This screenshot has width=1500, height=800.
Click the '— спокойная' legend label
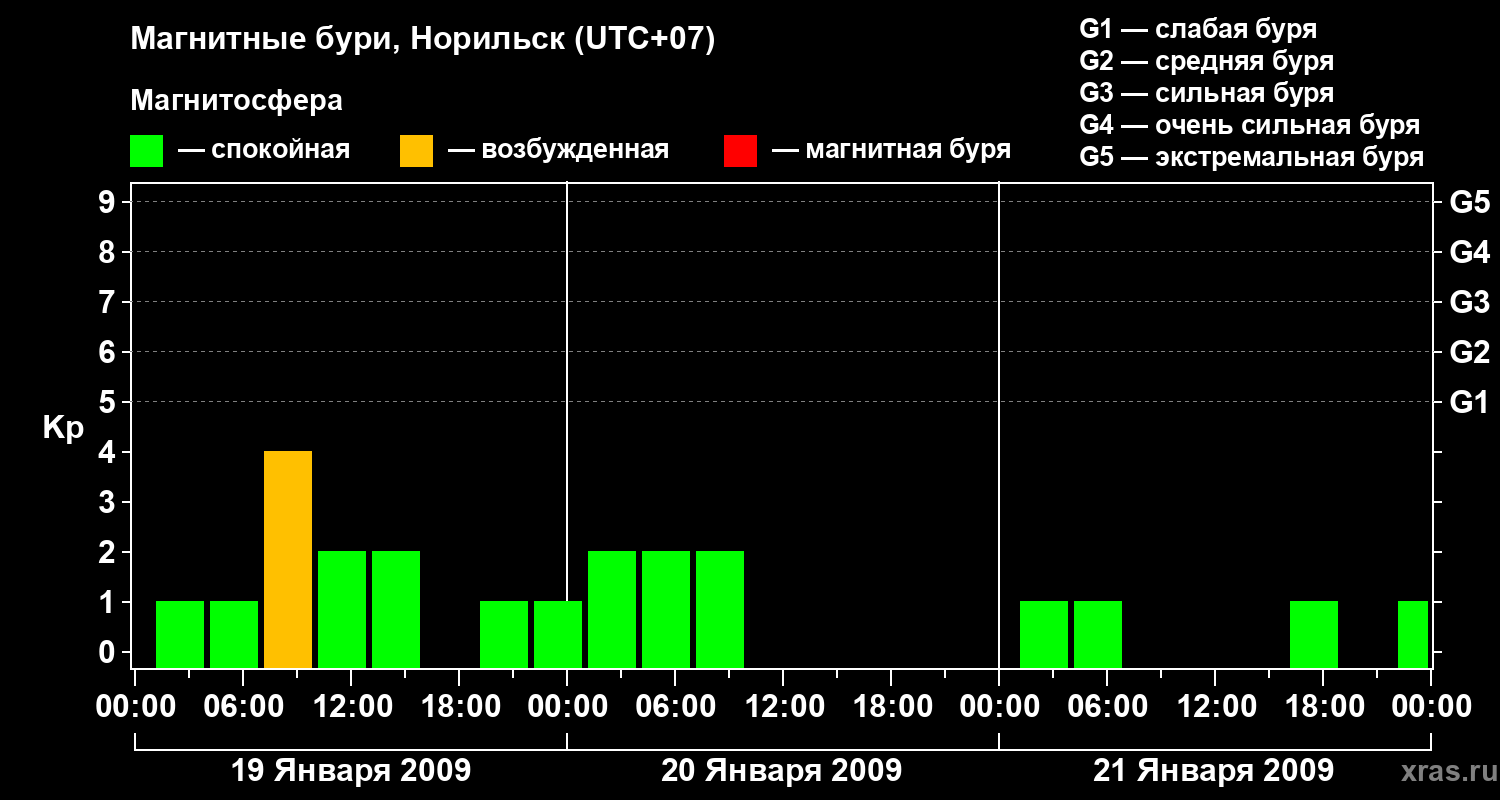[264, 150]
